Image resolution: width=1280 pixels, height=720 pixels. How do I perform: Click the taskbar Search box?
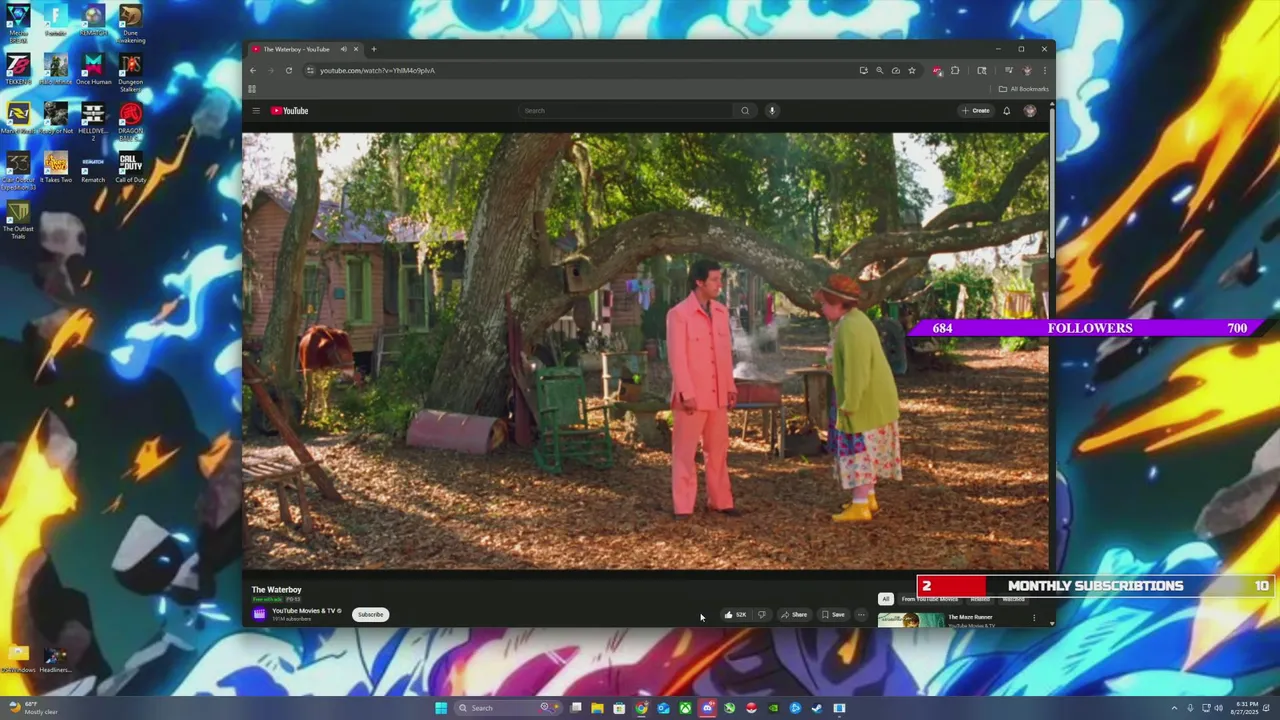tap(506, 708)
